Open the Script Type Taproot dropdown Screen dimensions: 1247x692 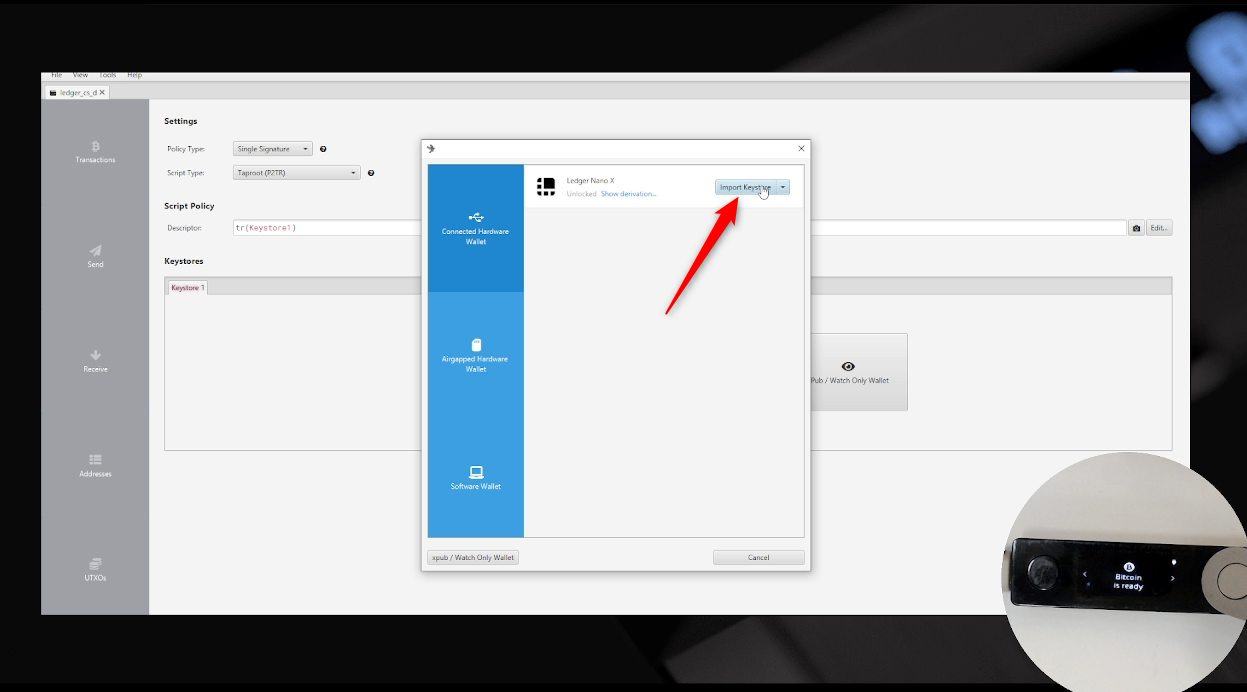pos(297,173)
